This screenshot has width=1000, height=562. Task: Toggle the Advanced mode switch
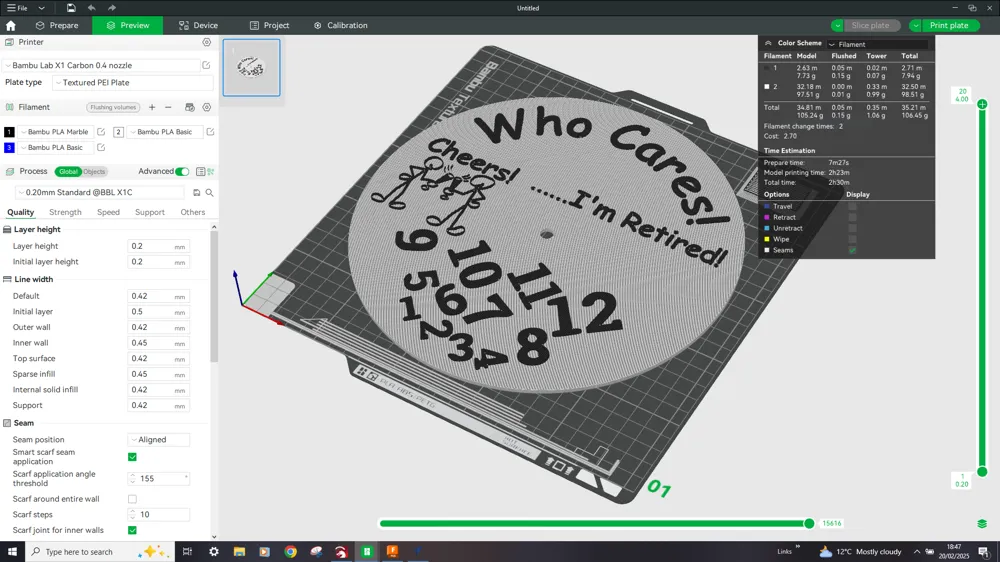tap(182, 172)
